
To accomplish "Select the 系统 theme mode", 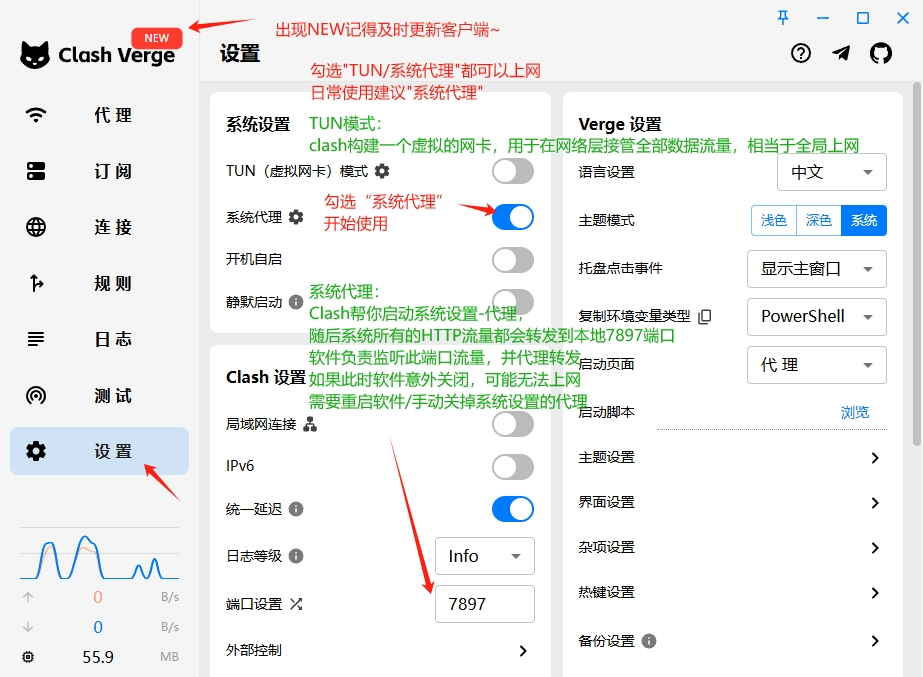I will (x=864, y=220).
